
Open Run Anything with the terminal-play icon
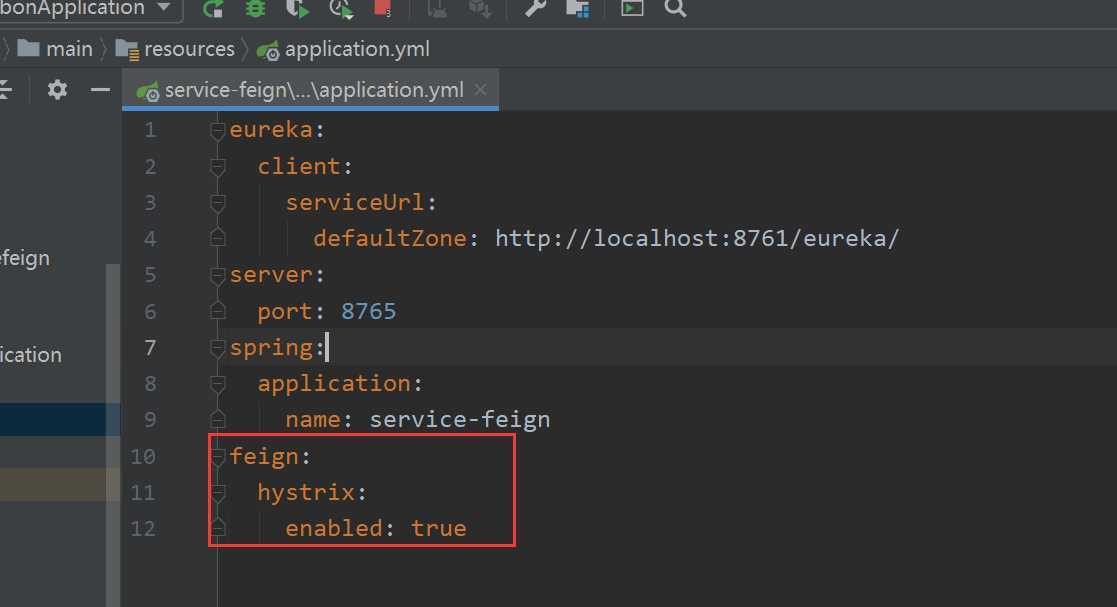tap(632, 8)
